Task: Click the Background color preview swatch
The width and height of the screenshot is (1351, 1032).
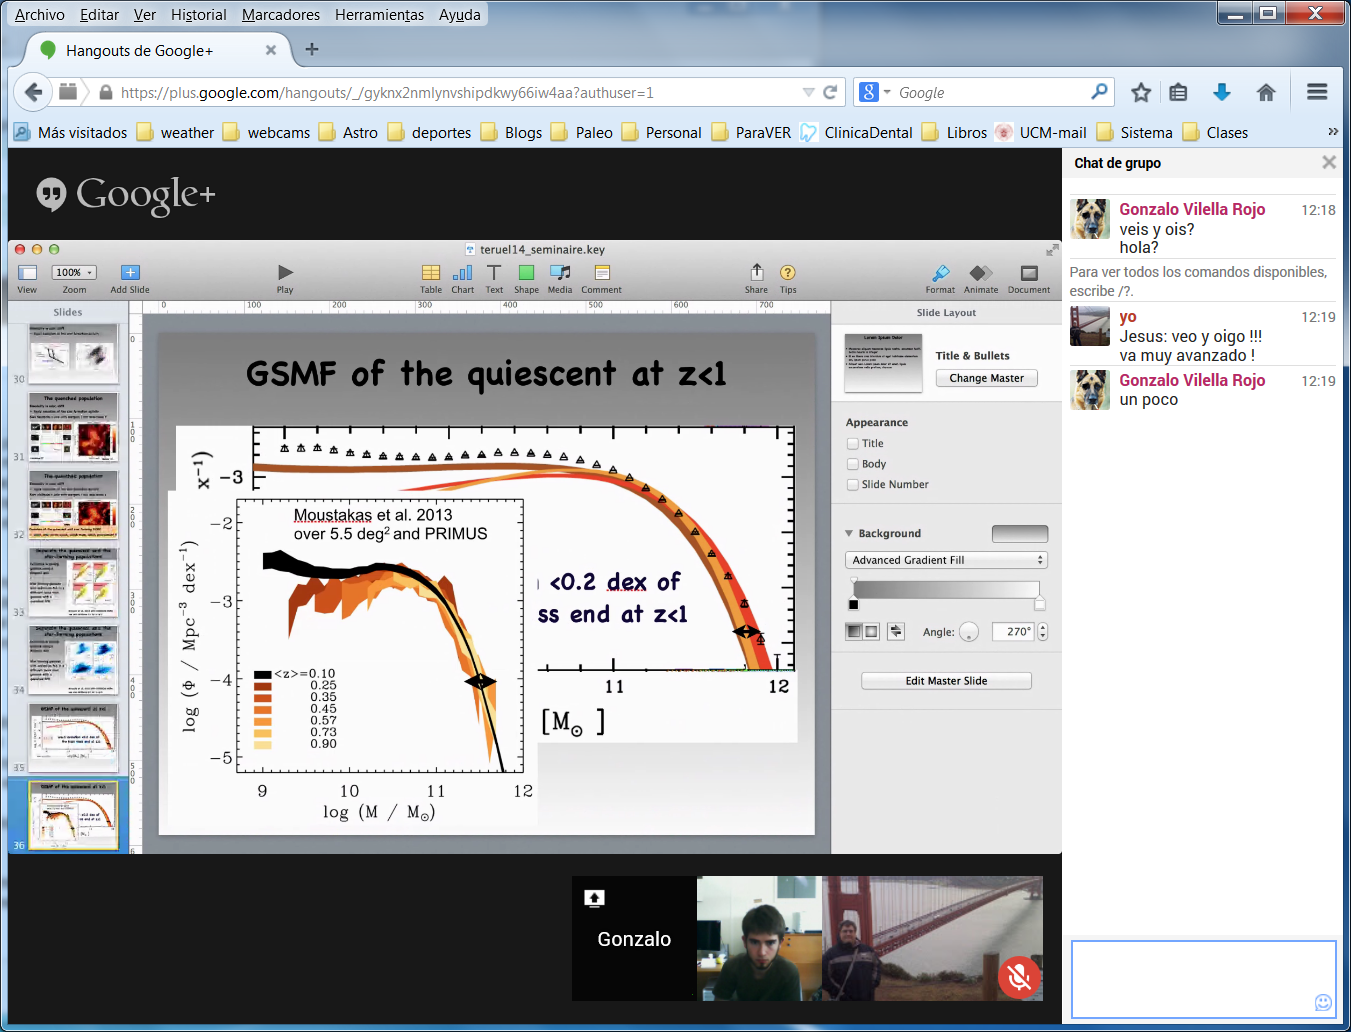Action: tap(1020, 534)
